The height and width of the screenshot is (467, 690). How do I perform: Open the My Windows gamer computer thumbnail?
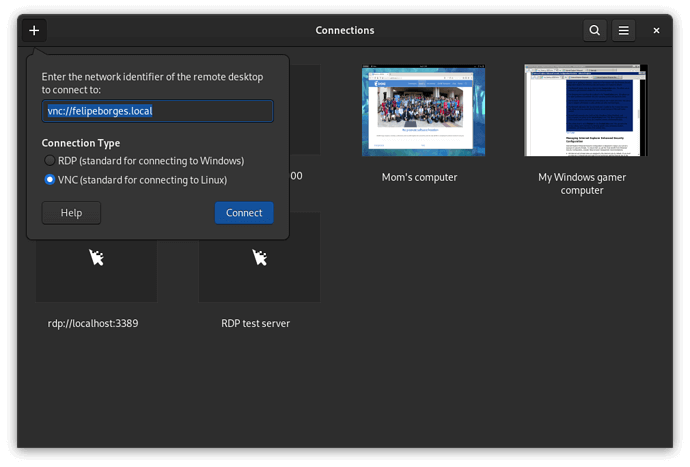(x=585, y=110)
